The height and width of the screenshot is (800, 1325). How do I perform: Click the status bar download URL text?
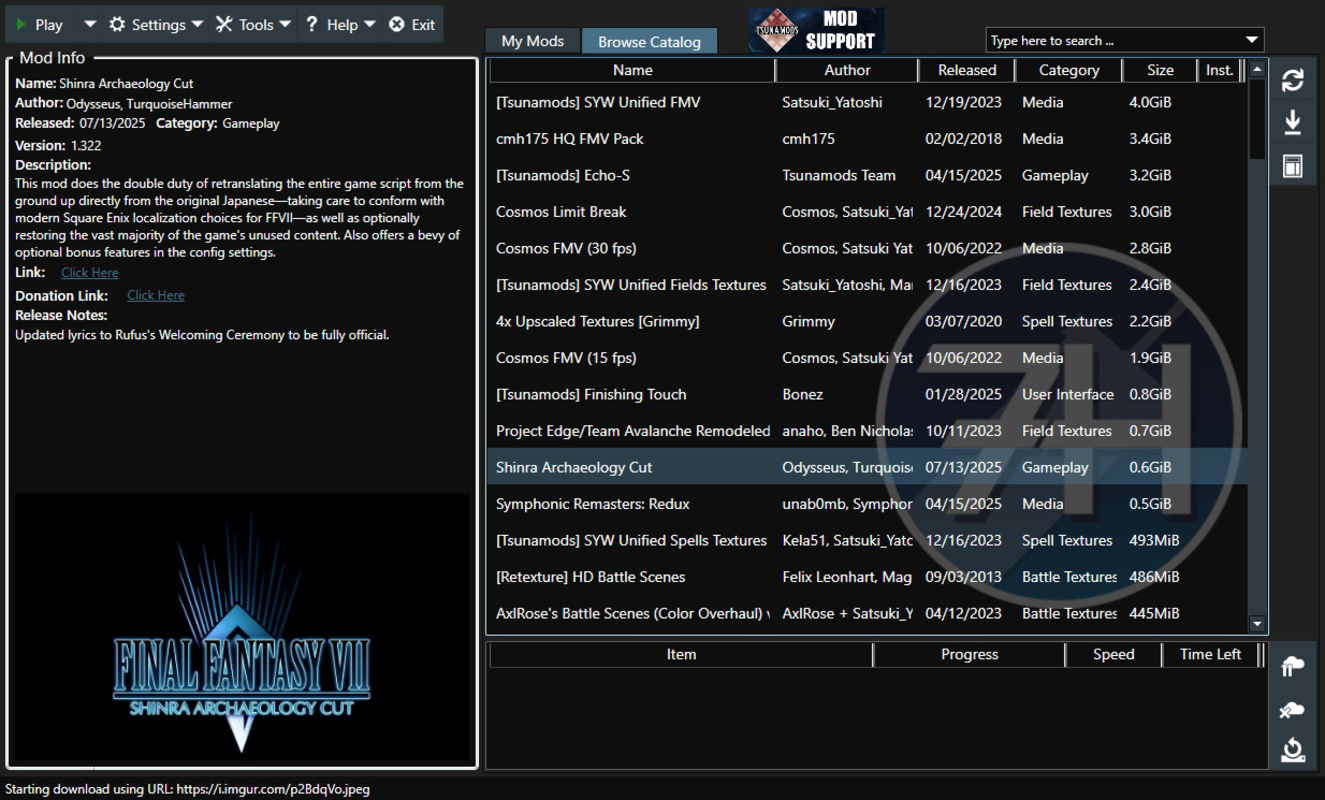(x=187, y=789)
